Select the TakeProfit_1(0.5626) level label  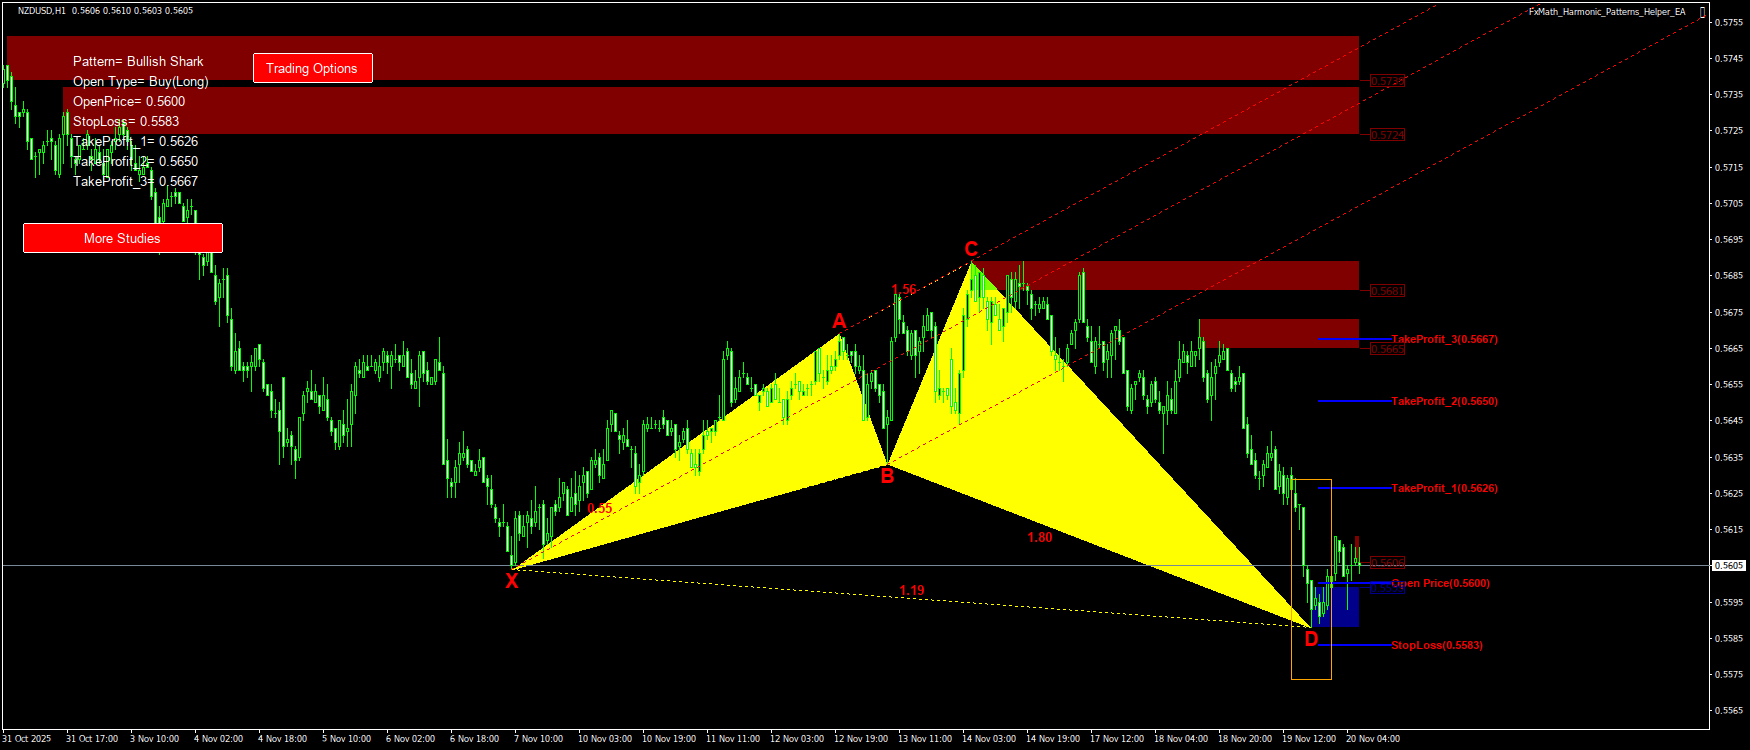point(1444,489)
